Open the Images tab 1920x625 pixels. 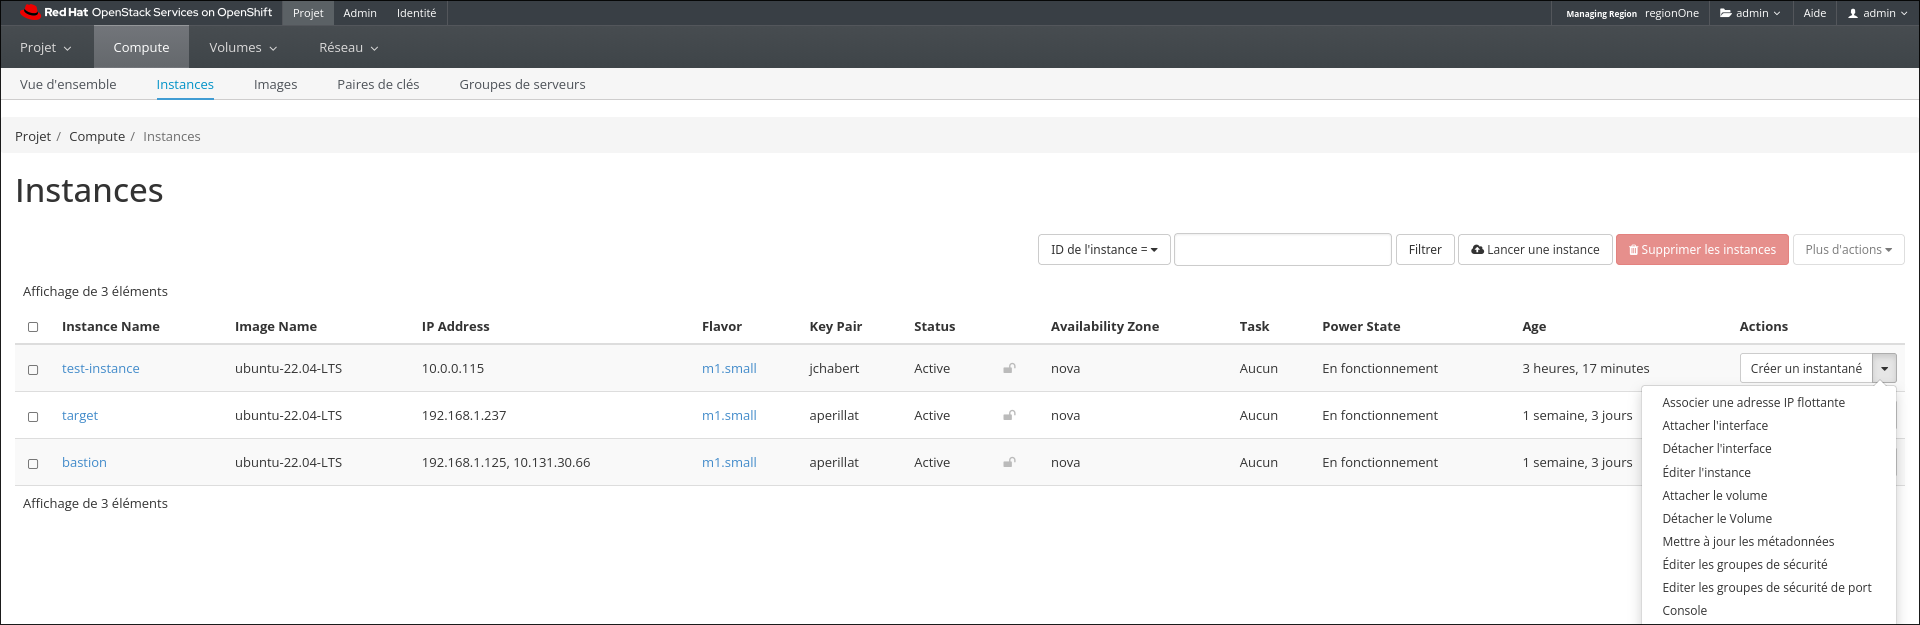click(275, 84)
